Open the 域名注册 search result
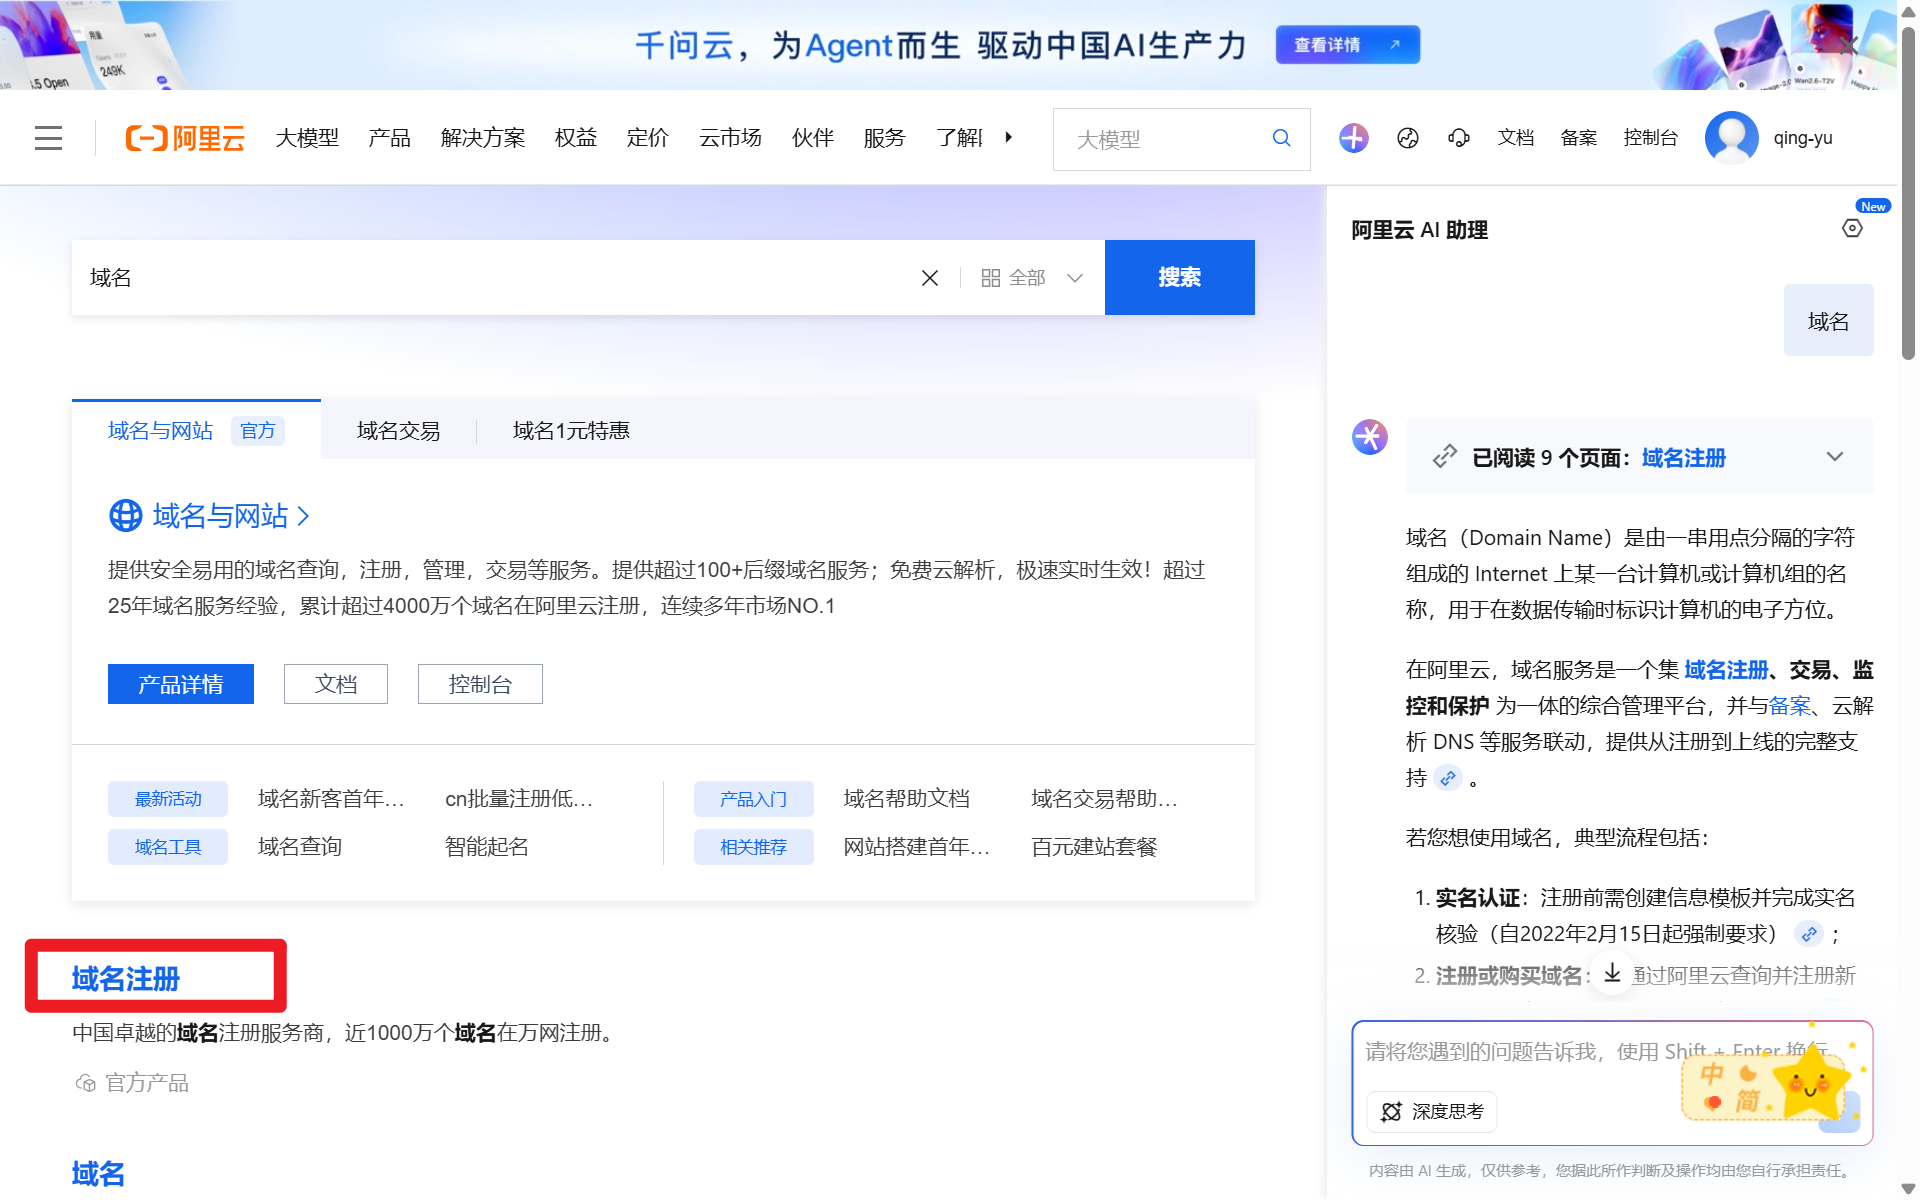 126,978
